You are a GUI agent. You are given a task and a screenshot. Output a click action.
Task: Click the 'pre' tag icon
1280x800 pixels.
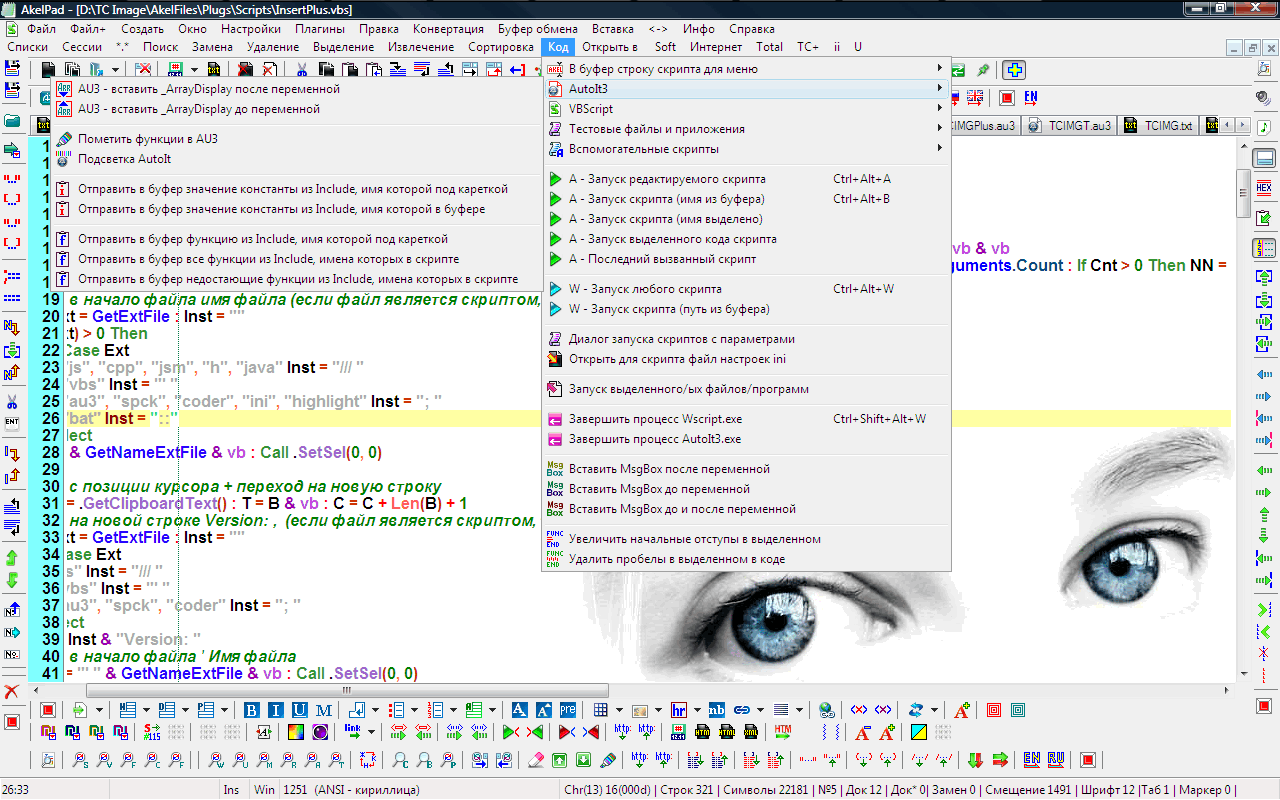567,710
